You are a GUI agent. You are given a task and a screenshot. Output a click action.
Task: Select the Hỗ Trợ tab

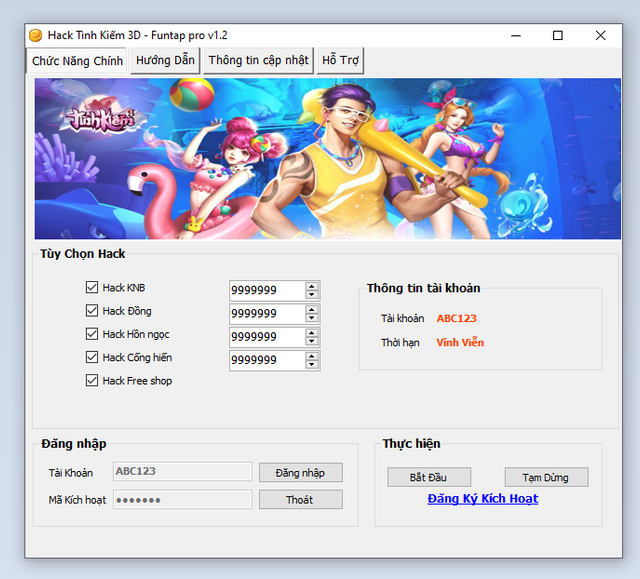point(341,60)
